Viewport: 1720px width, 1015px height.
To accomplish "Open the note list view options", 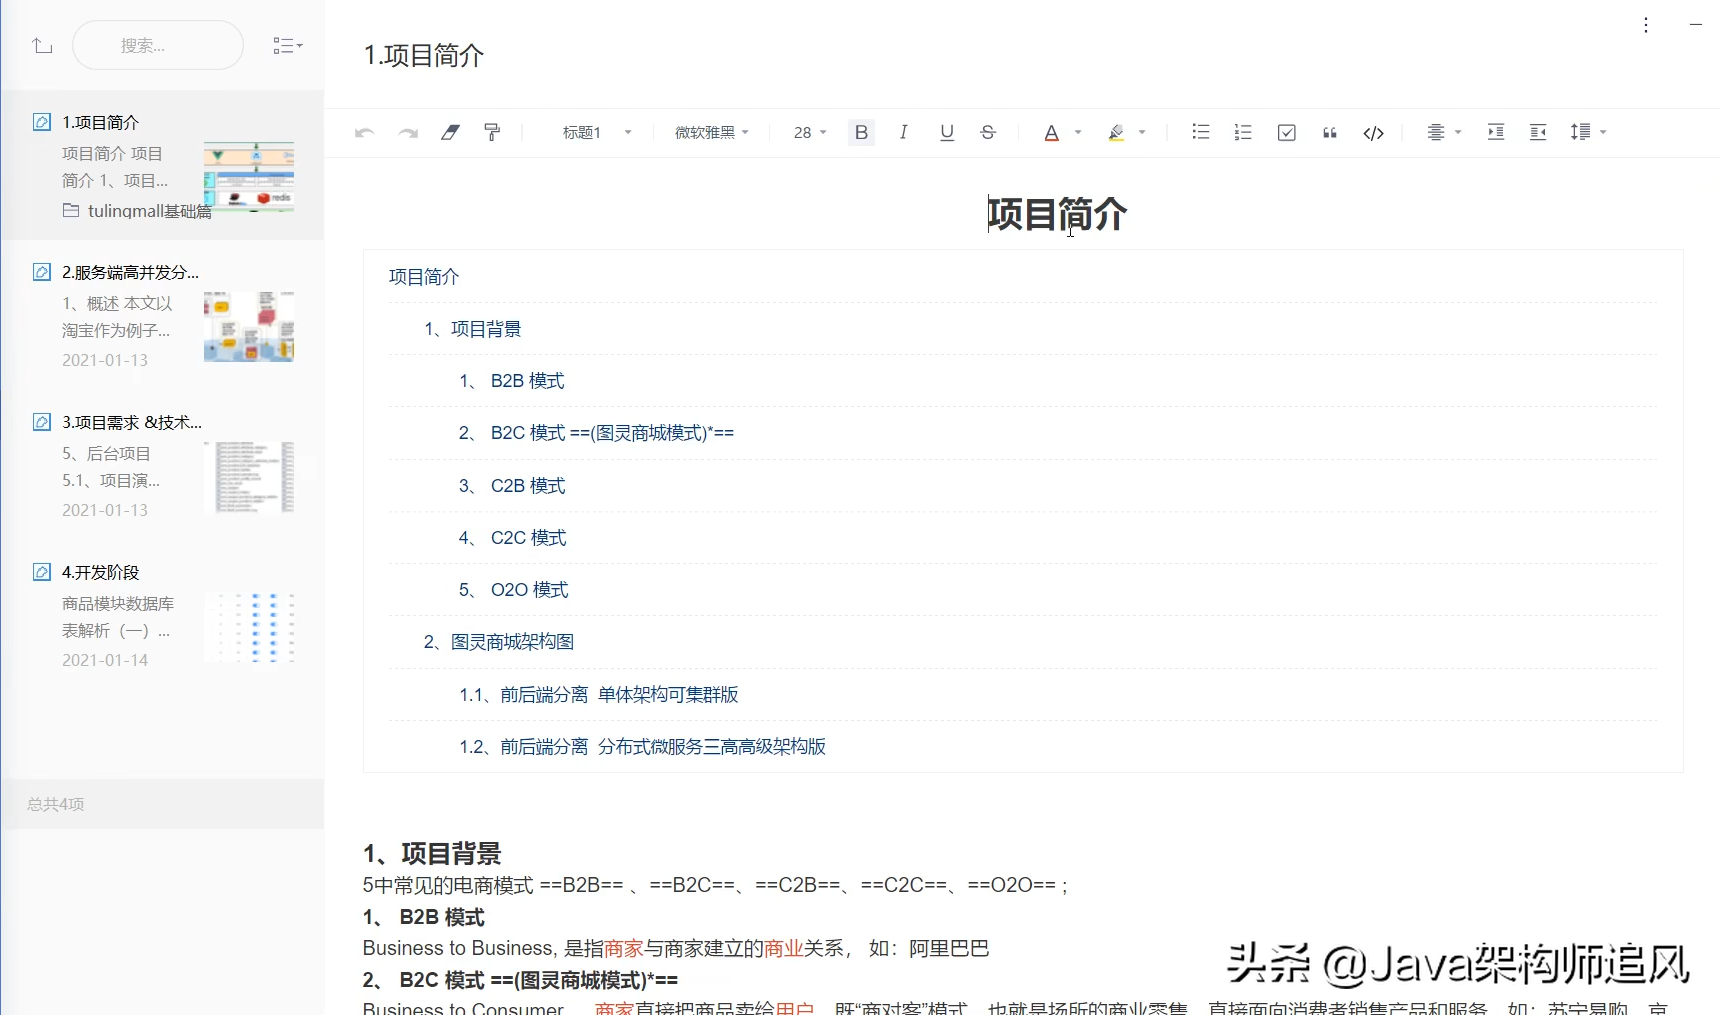I will pos(287,46).
